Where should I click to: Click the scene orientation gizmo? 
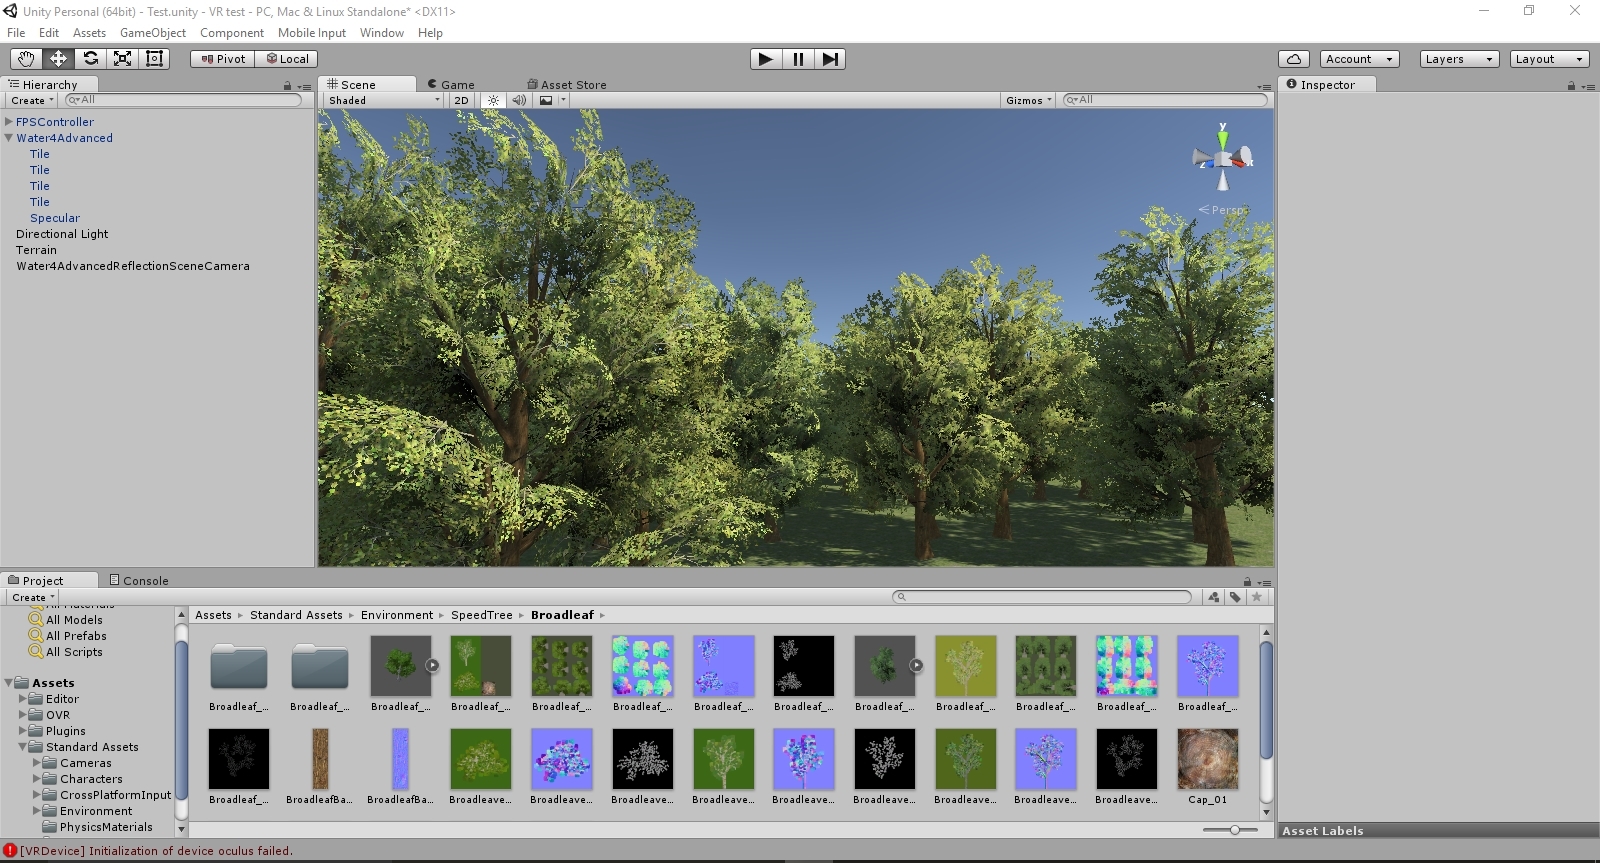coord(1223,158)
